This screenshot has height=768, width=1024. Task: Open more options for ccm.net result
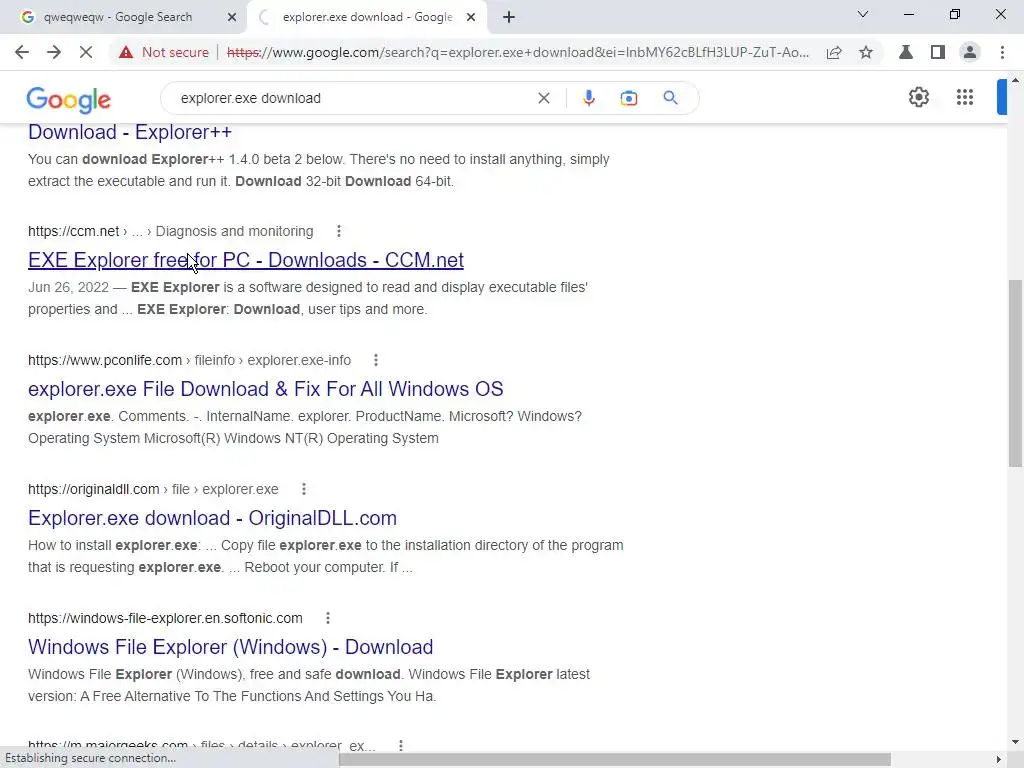point(338,231)
